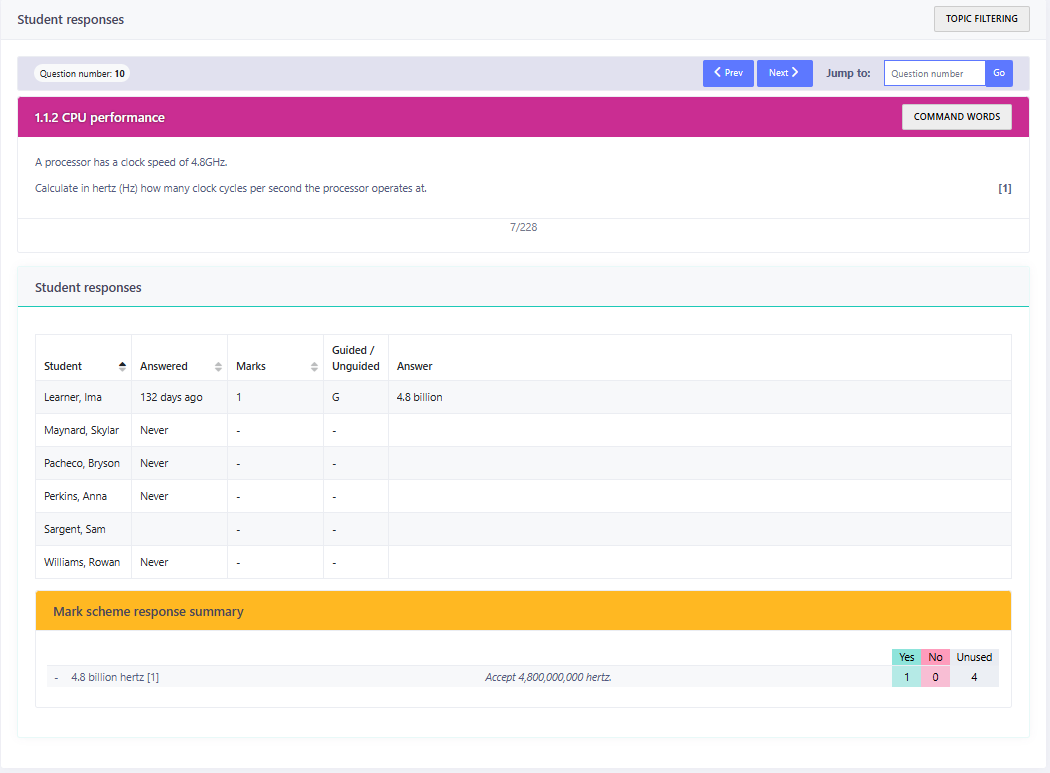
Task: Click the pink No count cell
Action: [x=935, y=677]
